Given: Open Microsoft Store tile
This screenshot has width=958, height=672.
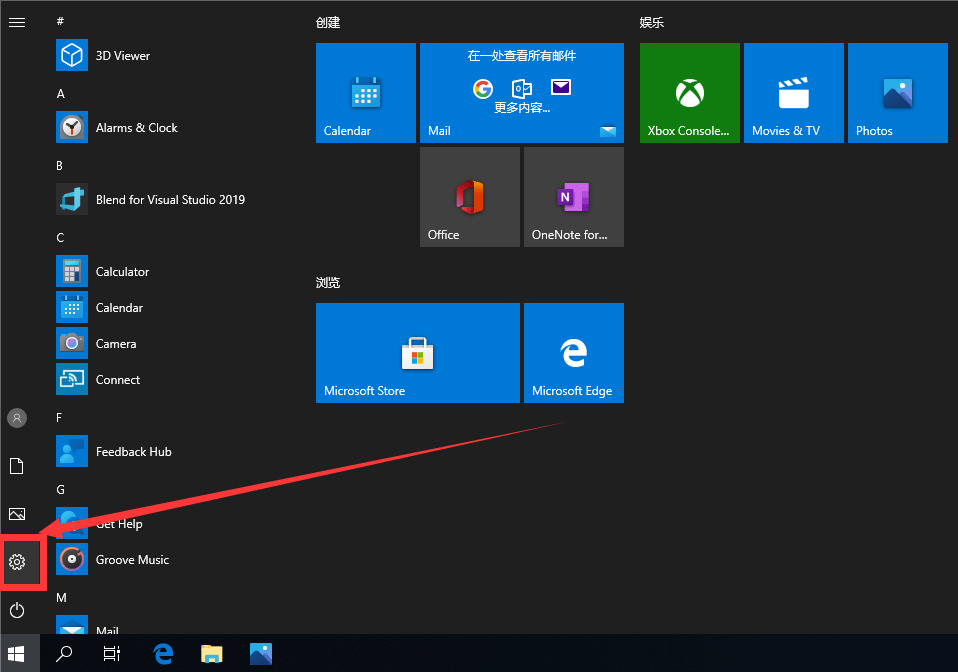Looking at the screenshot, I should [418, 353].
